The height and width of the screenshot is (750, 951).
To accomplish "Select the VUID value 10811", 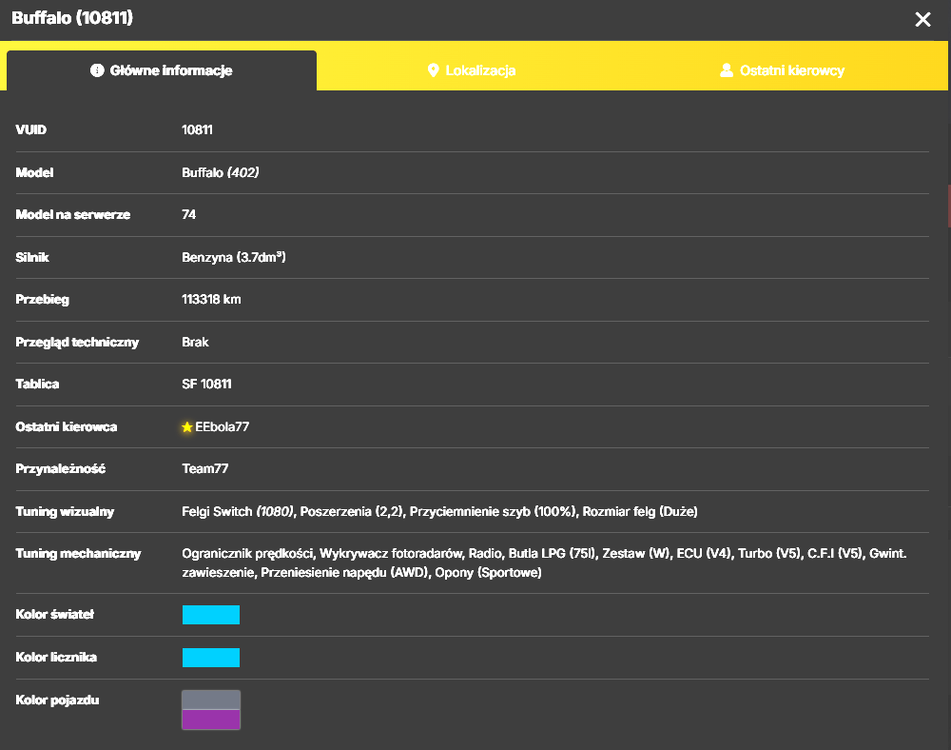I will pyautogui.click(x=197, y=130).
